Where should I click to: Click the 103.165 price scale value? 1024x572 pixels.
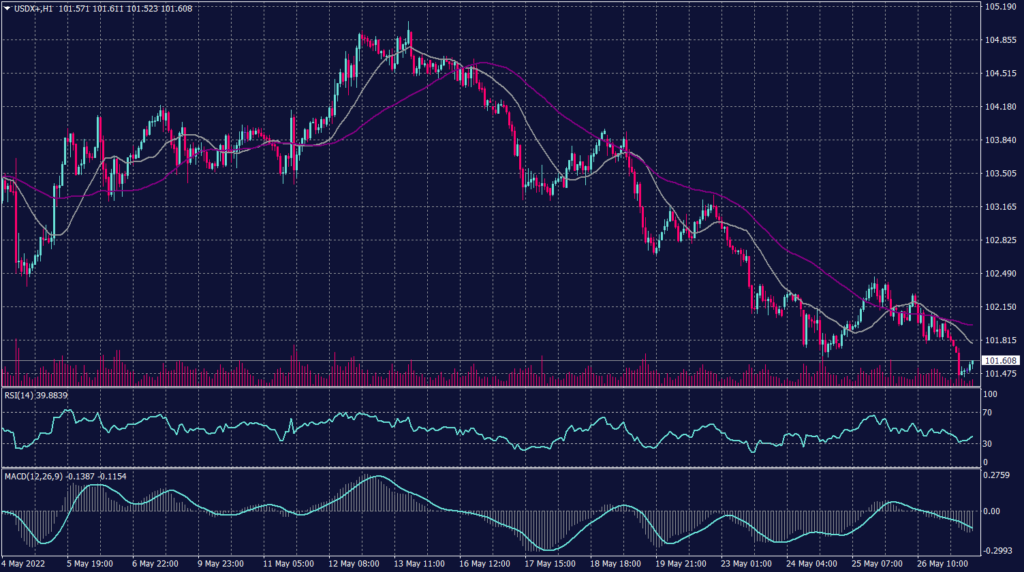(x=1000, y=207)
